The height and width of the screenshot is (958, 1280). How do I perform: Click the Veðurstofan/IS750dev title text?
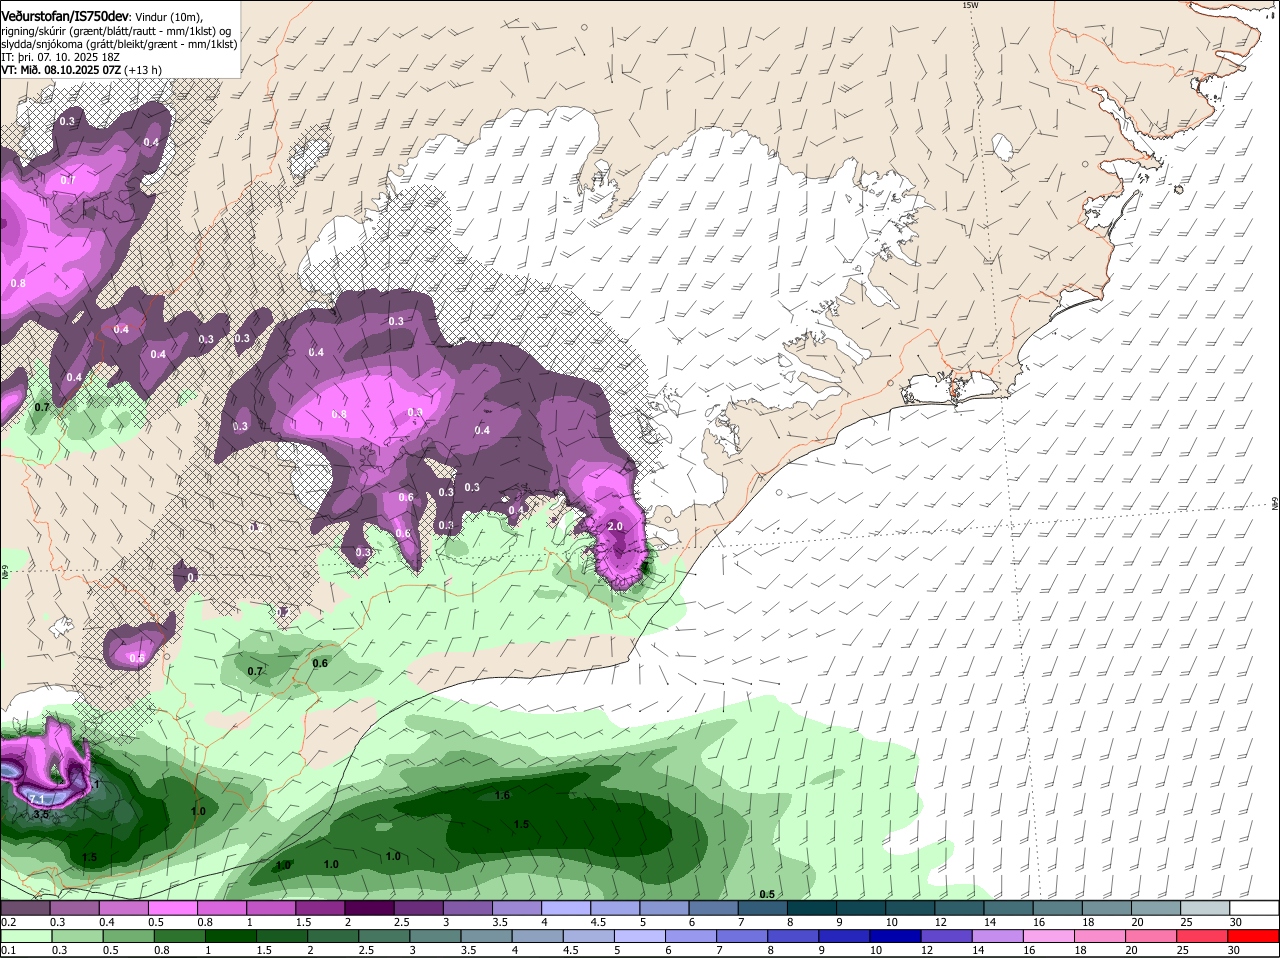pyautogui.click(x=65, y=17)
